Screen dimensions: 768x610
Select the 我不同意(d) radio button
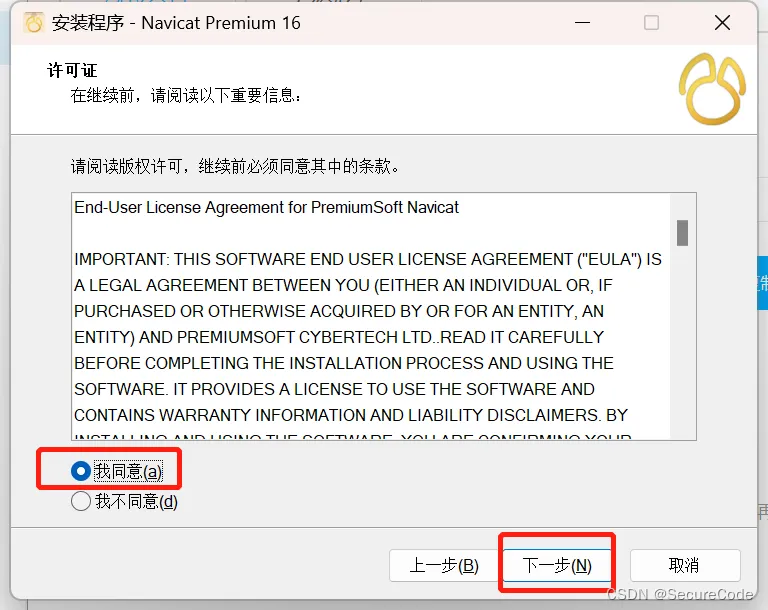(80, 501)
